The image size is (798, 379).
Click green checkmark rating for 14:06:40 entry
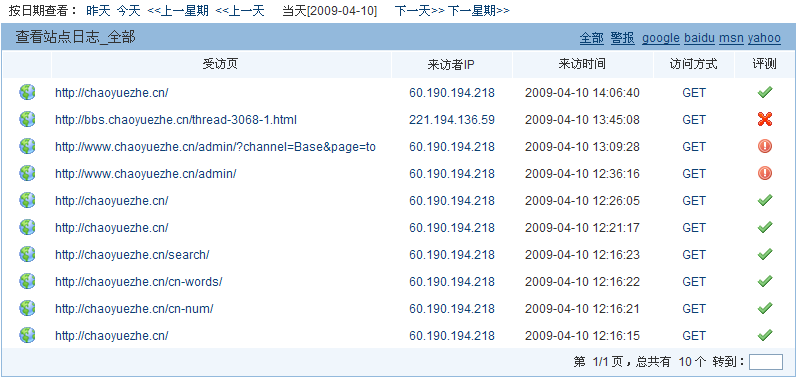[764, 92]
